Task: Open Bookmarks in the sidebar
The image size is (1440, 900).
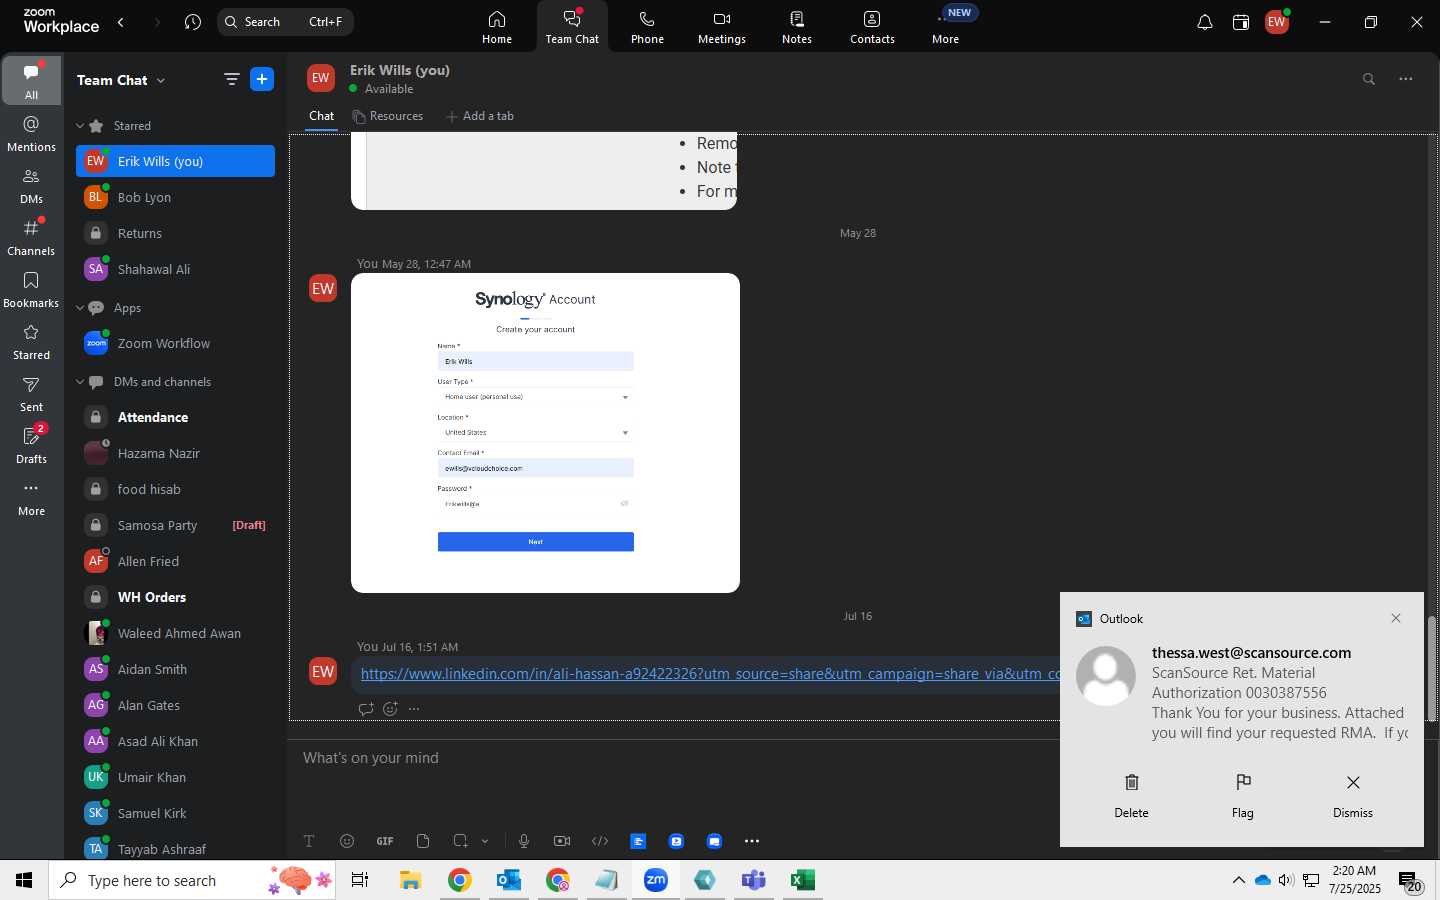Action: click(31, 289)
